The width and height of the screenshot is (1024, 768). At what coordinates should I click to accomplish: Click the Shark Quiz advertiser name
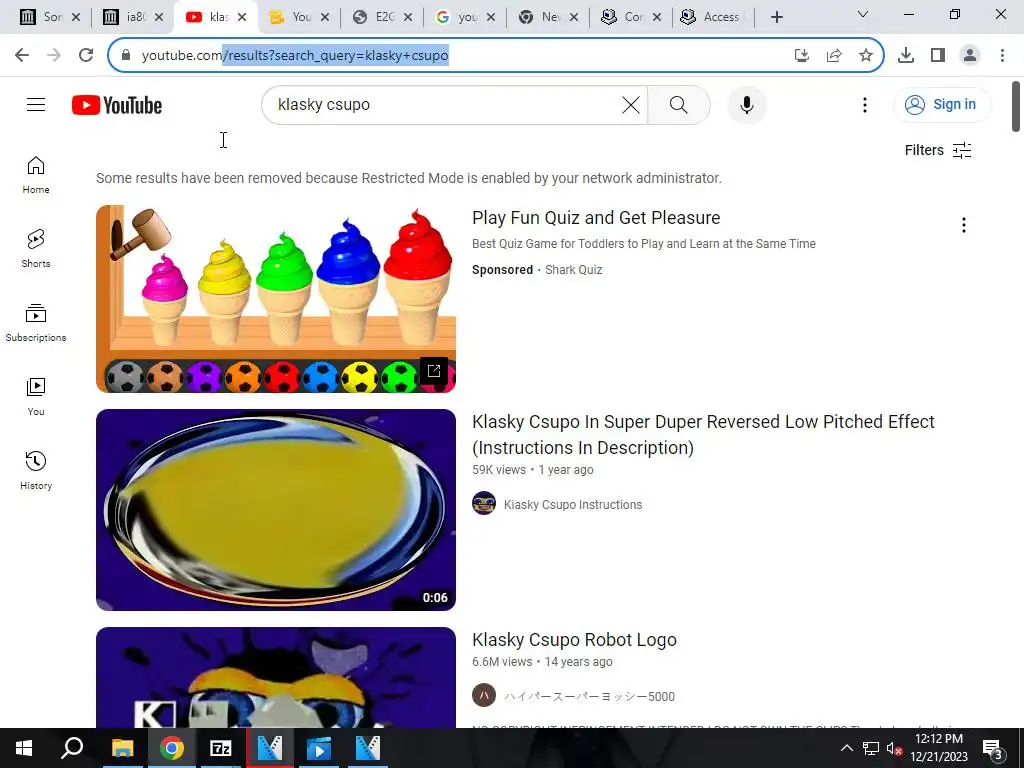[x=573, y=270]
